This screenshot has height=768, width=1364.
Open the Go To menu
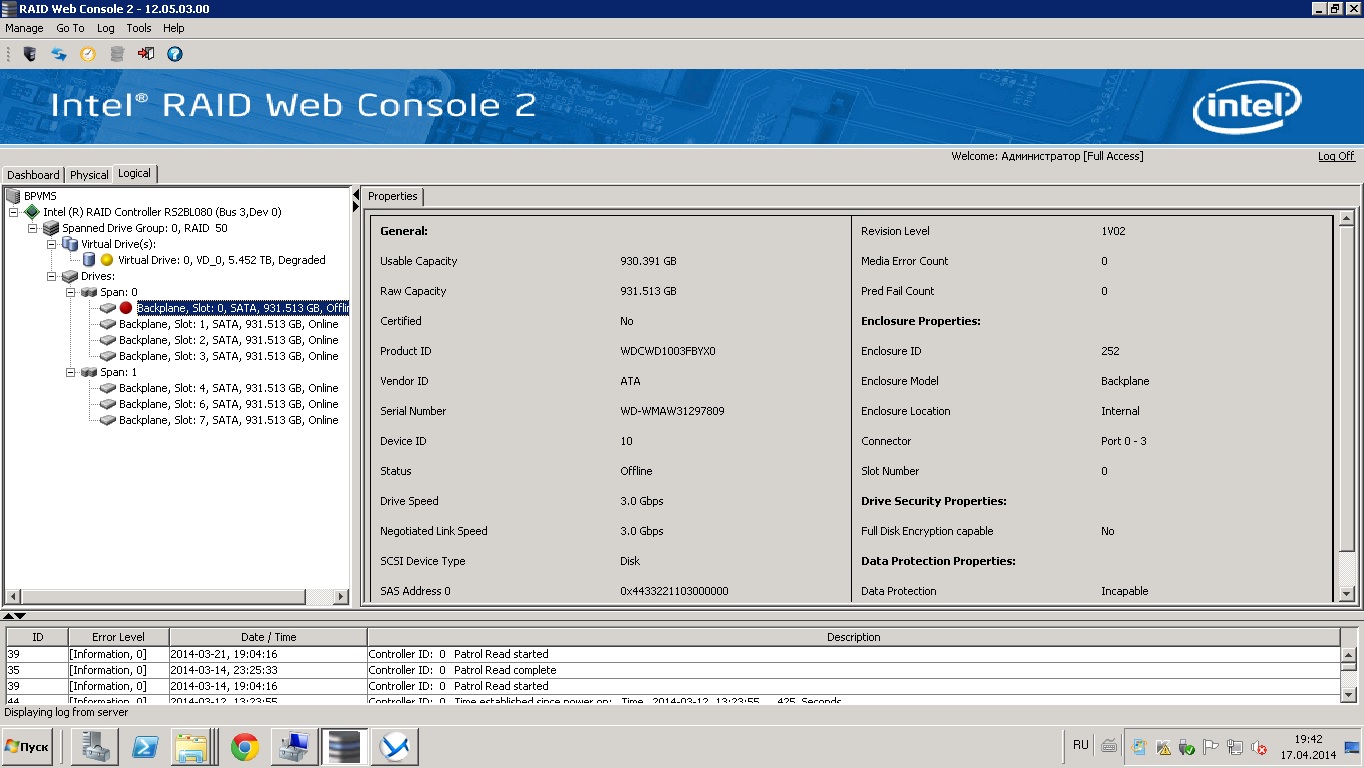pos(70,28)
